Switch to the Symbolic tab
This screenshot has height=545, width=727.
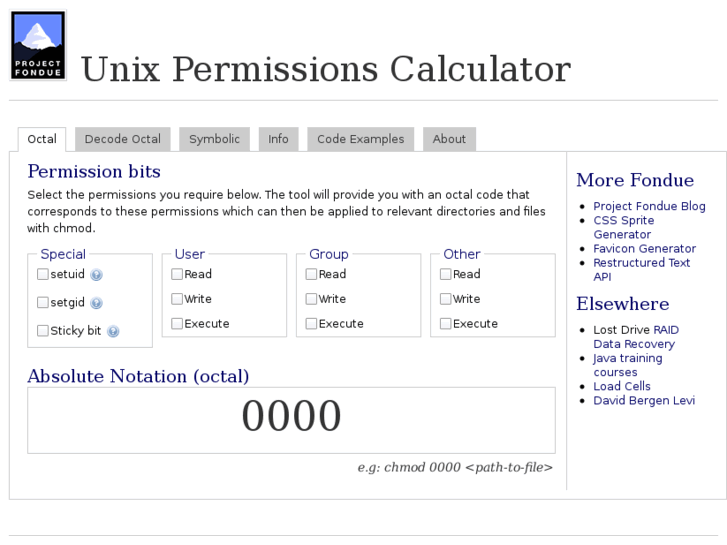tap(215, 139)
